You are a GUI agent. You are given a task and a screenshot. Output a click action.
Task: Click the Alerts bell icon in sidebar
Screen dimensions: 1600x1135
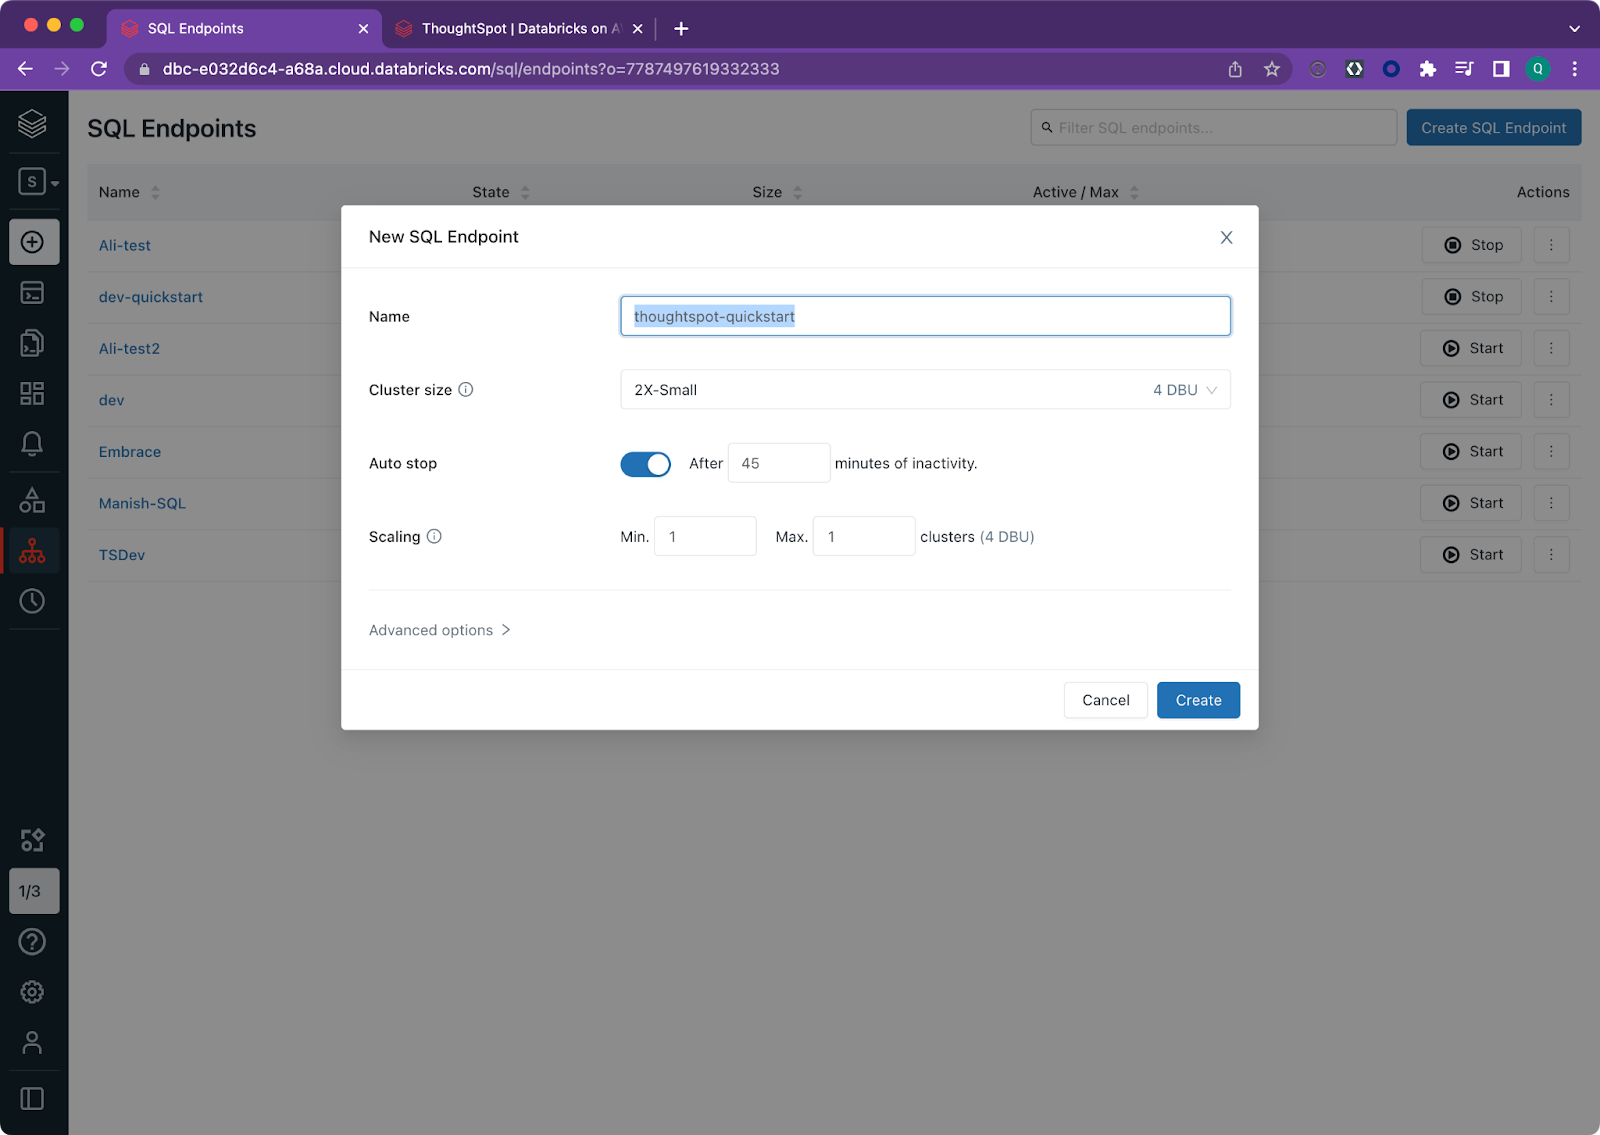tap(32, 444)
